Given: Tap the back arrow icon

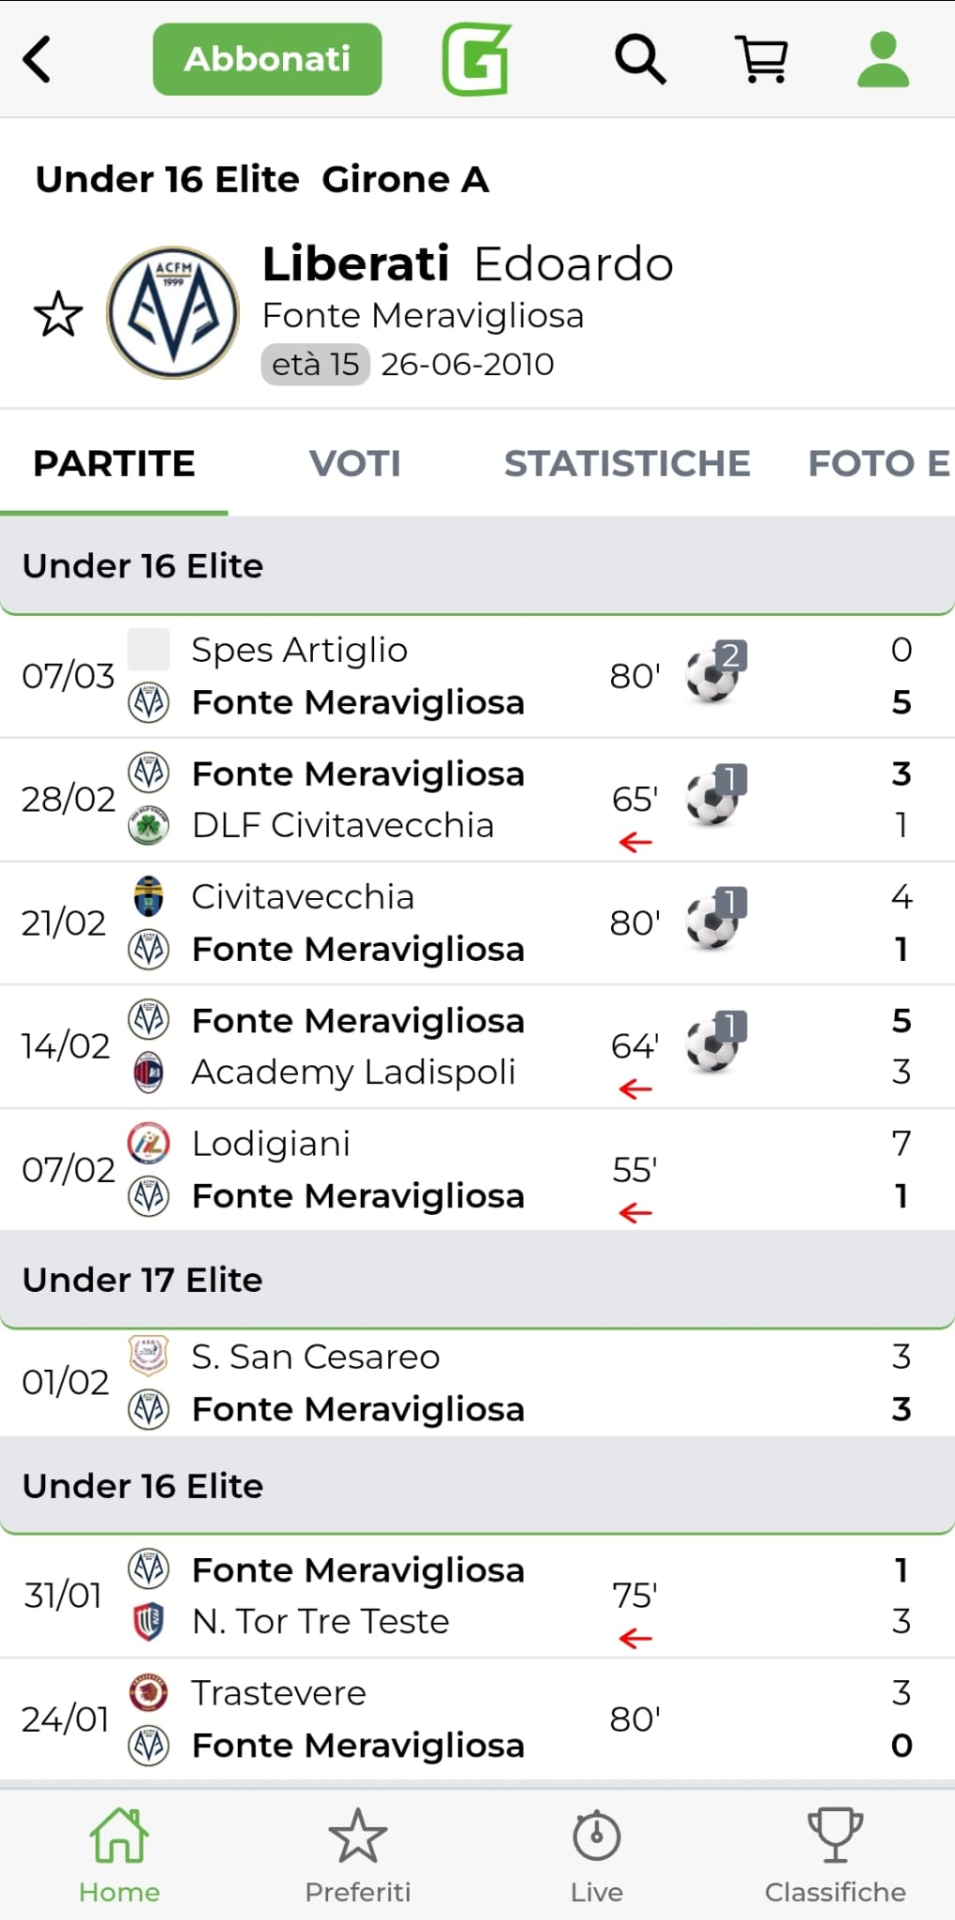Looking at the screenshot, I should coord(38,59).
